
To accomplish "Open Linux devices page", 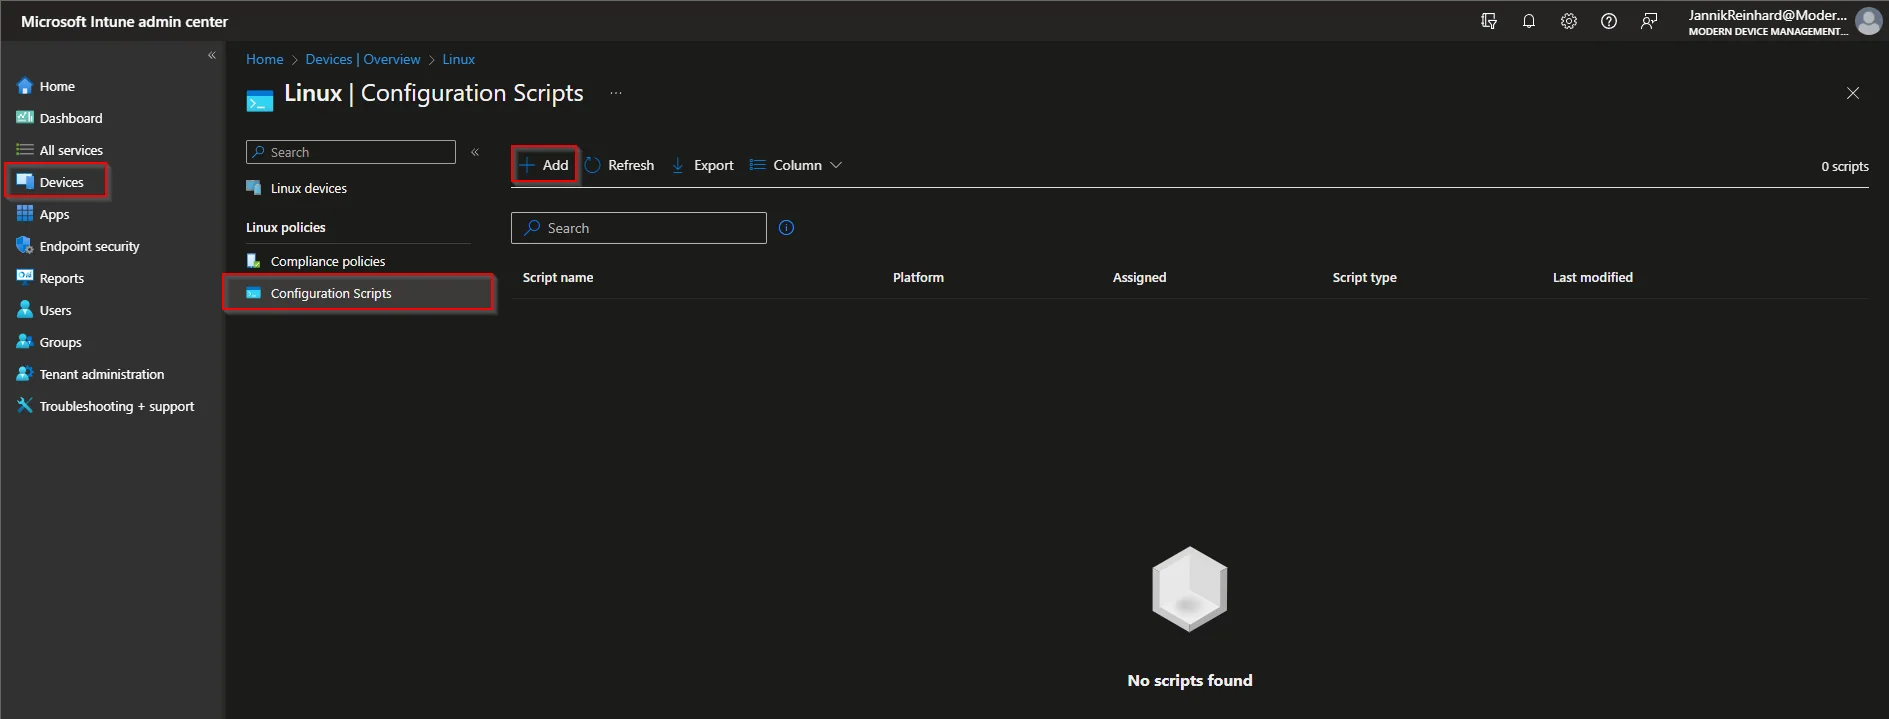I will [308, 188].
